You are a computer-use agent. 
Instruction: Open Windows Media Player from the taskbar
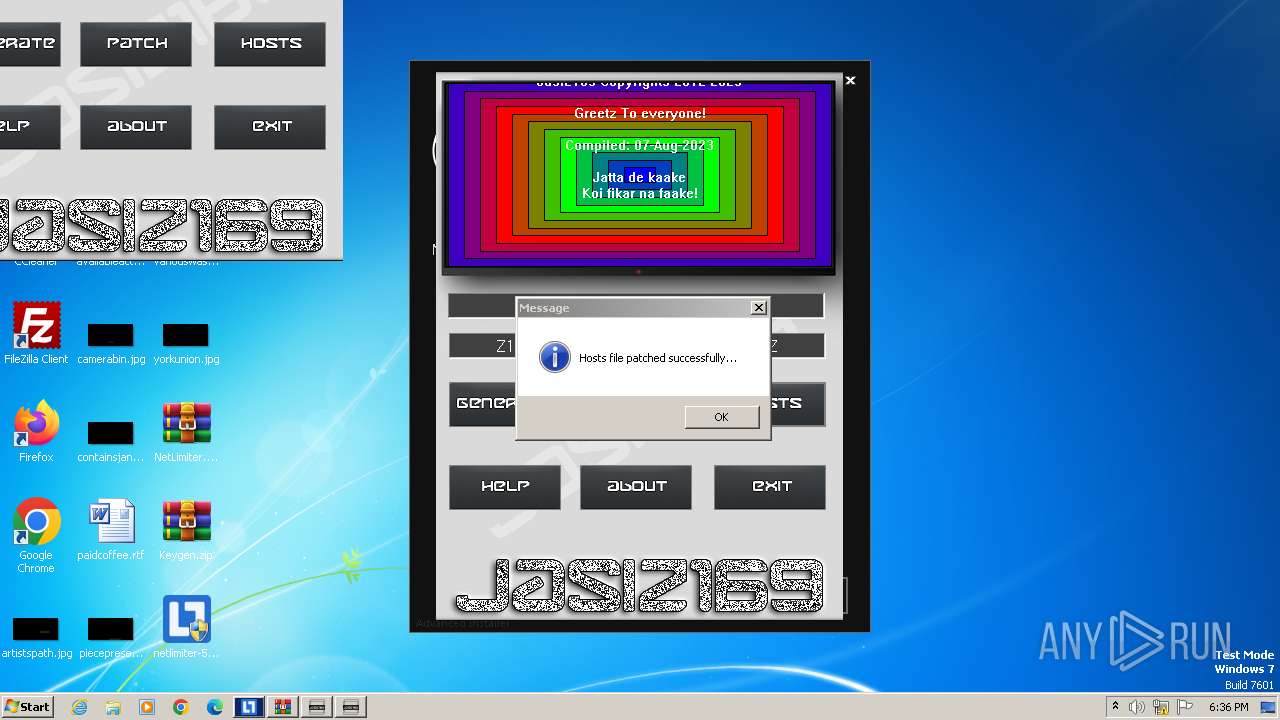pyautogui.click(x=147, y=707)
